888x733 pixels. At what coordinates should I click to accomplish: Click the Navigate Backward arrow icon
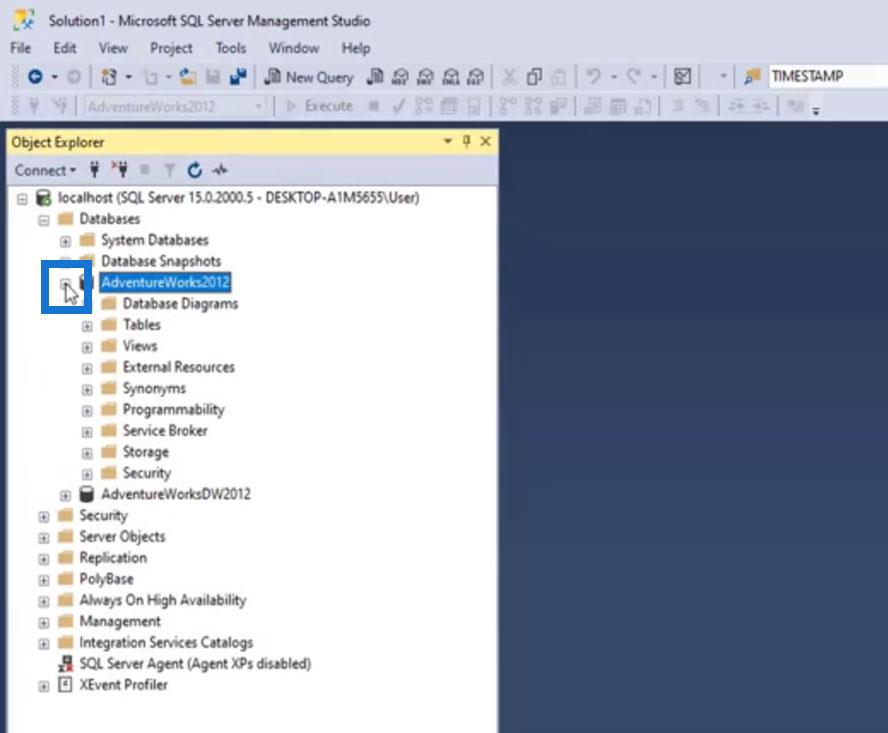pos(35,76)
